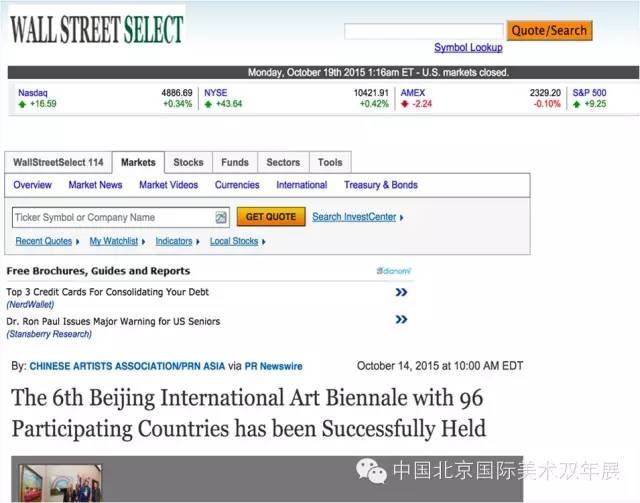
Task: Switch to the Stocks tab
Action: point(188,162)
